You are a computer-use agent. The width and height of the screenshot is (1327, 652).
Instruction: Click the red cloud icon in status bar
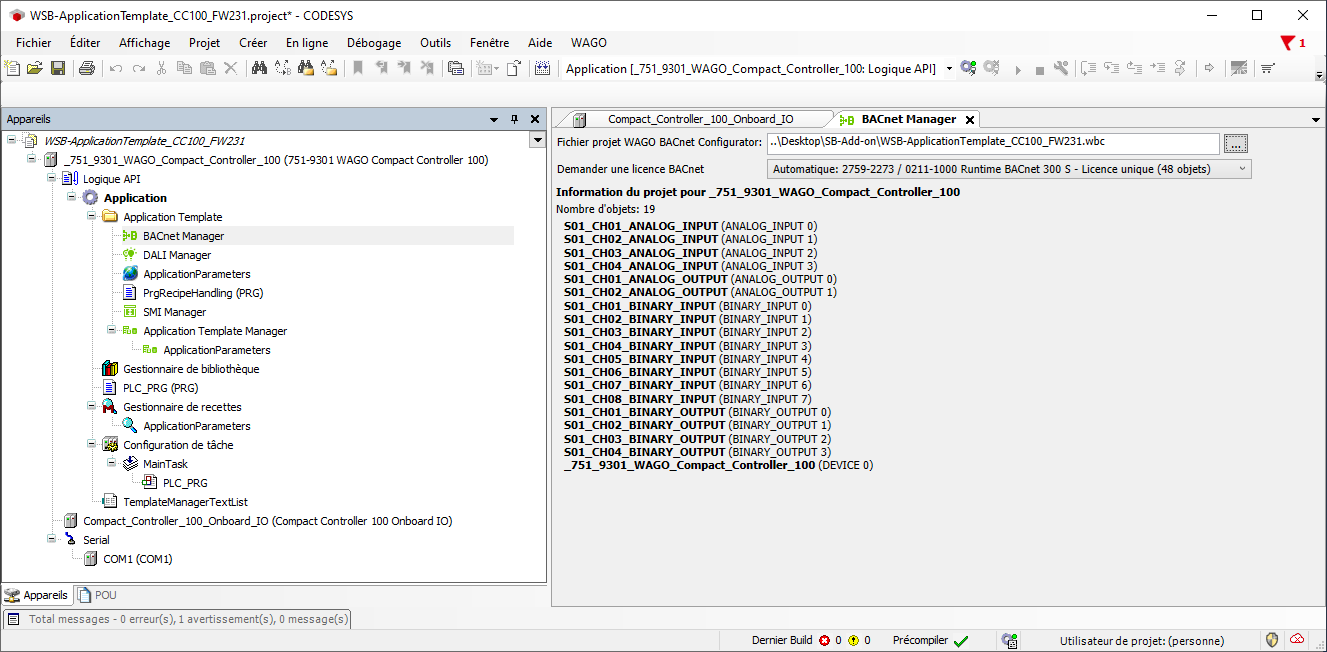tap(1297, 640)
